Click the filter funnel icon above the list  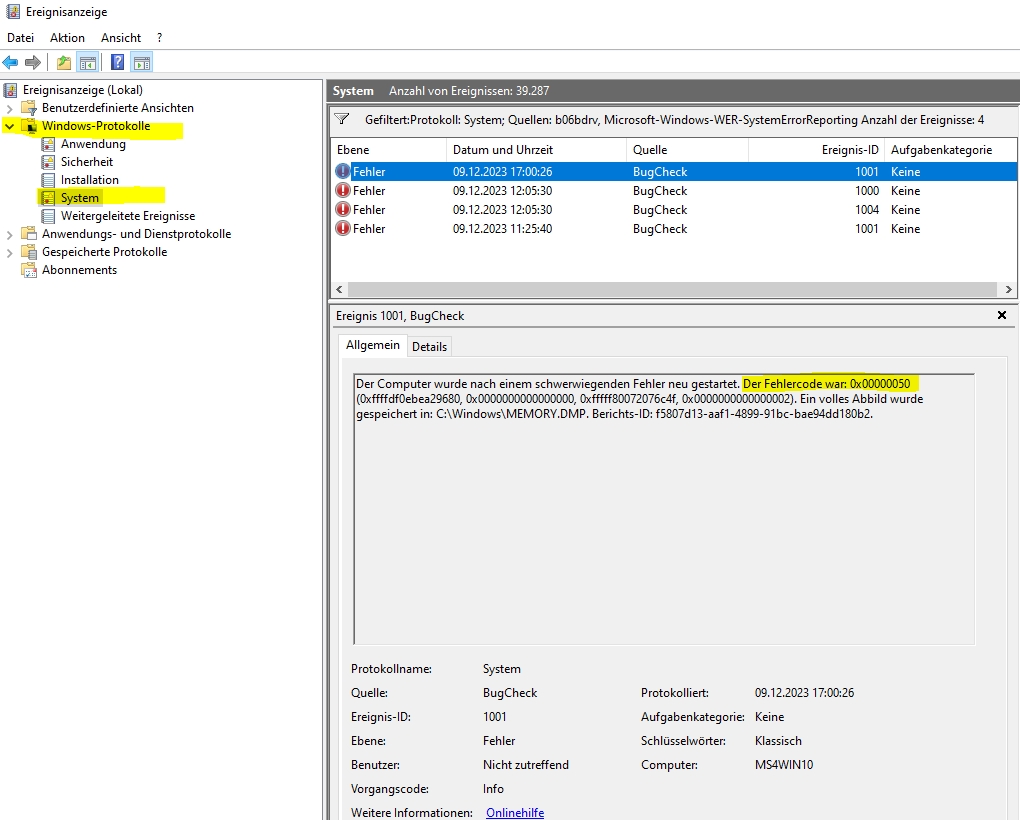pos(341,119)
